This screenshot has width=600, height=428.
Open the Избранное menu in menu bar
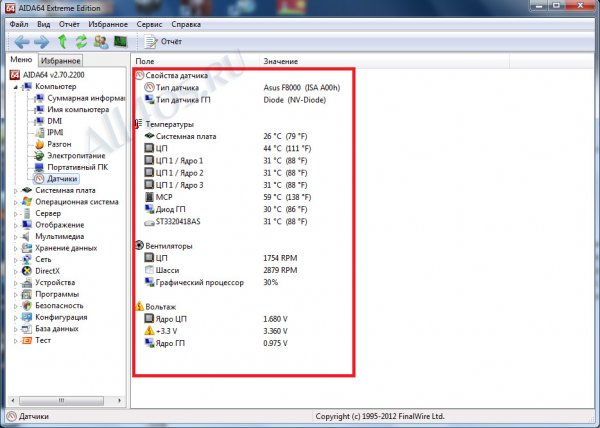tap(108, 24)
